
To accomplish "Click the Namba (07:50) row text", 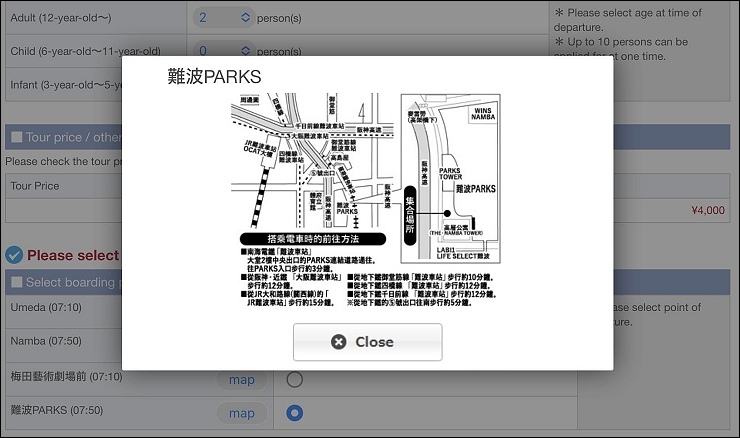I will click(x=46, y=341).
